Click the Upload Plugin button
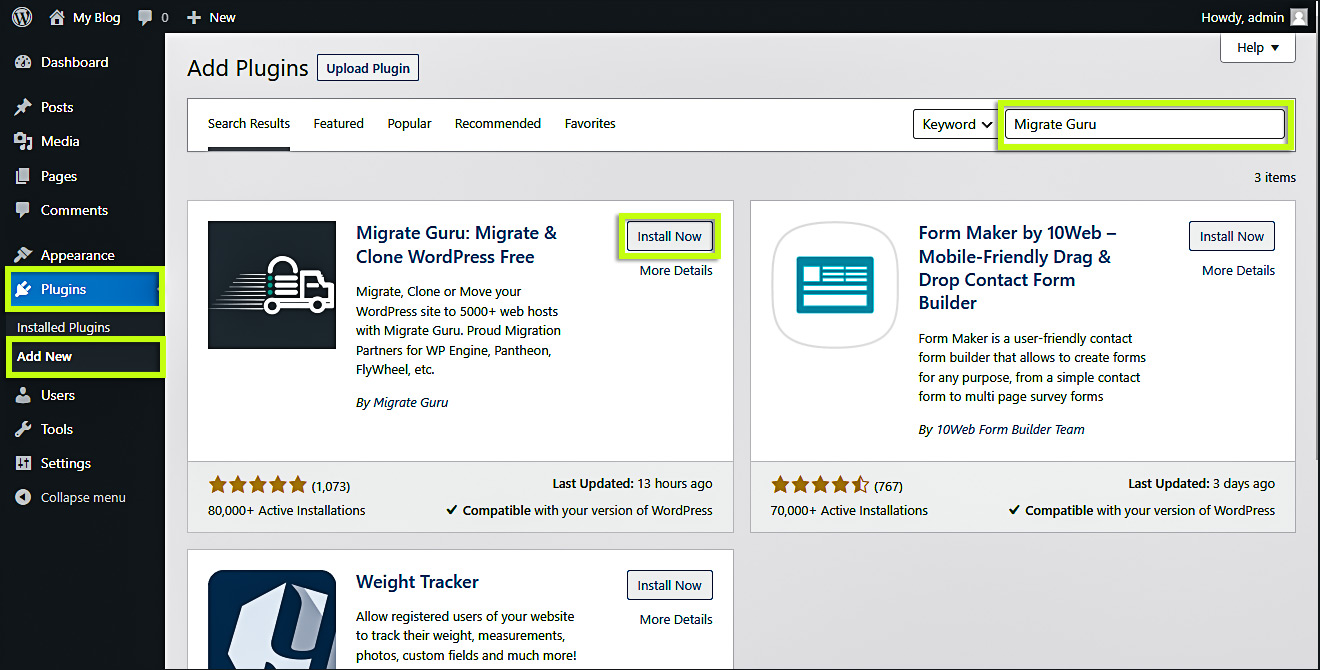The height and width of the screenshot is (670, 1320). [367, 68]
